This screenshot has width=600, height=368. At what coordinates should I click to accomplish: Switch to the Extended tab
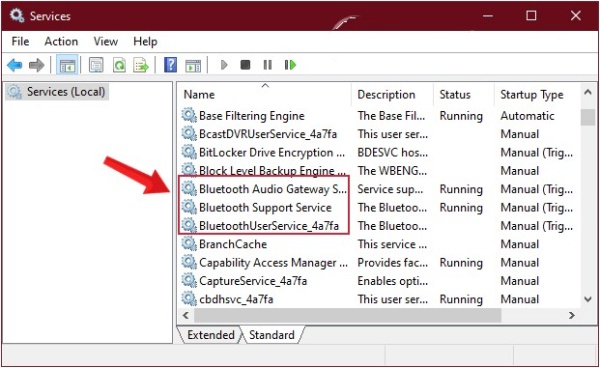pyautogui.click(x=210, y=335)
